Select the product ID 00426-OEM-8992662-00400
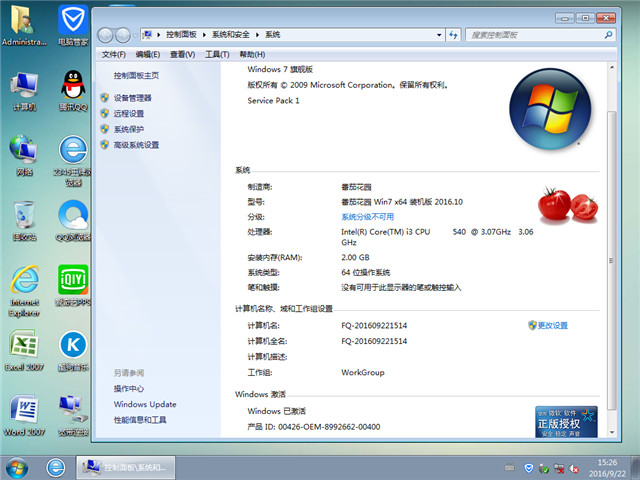The image size is (640, 480). pos(329,427)
